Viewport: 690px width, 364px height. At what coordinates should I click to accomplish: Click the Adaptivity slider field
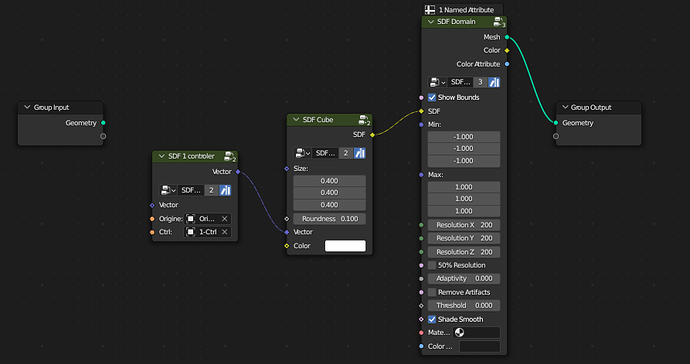pyautogui.click(x=464, y=278)
